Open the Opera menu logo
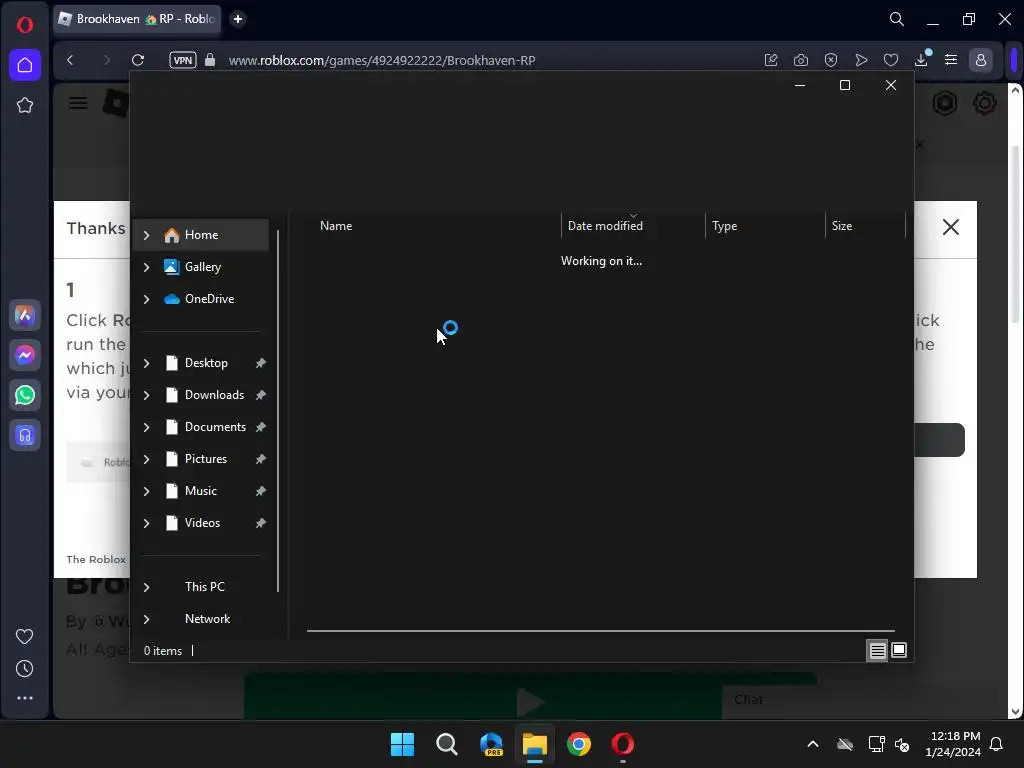The height and width of the screenshot is (768, 1024). pos(25,25)
